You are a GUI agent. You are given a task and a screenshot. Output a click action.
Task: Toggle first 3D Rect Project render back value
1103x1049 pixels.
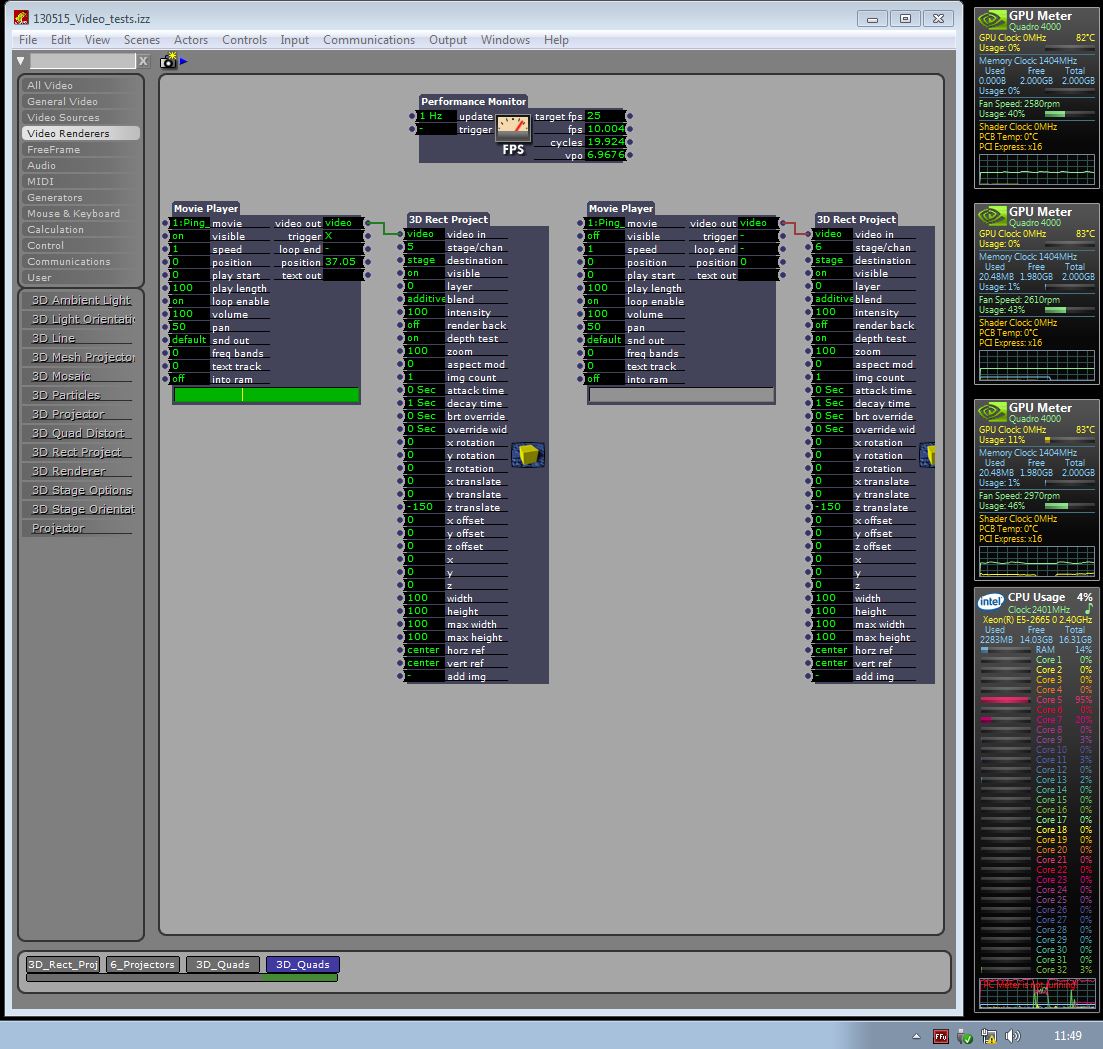pyautogui.click(x=425, y=325)
